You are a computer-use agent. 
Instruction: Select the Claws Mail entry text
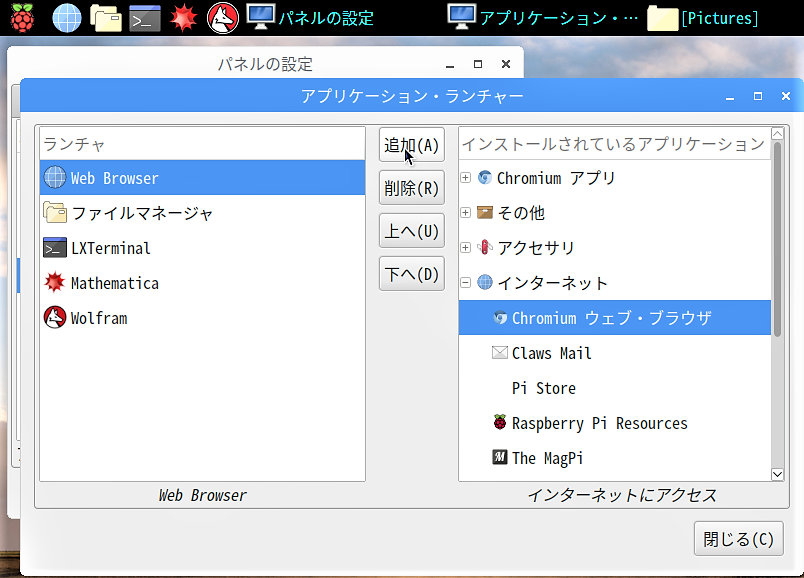click(552, 353)
